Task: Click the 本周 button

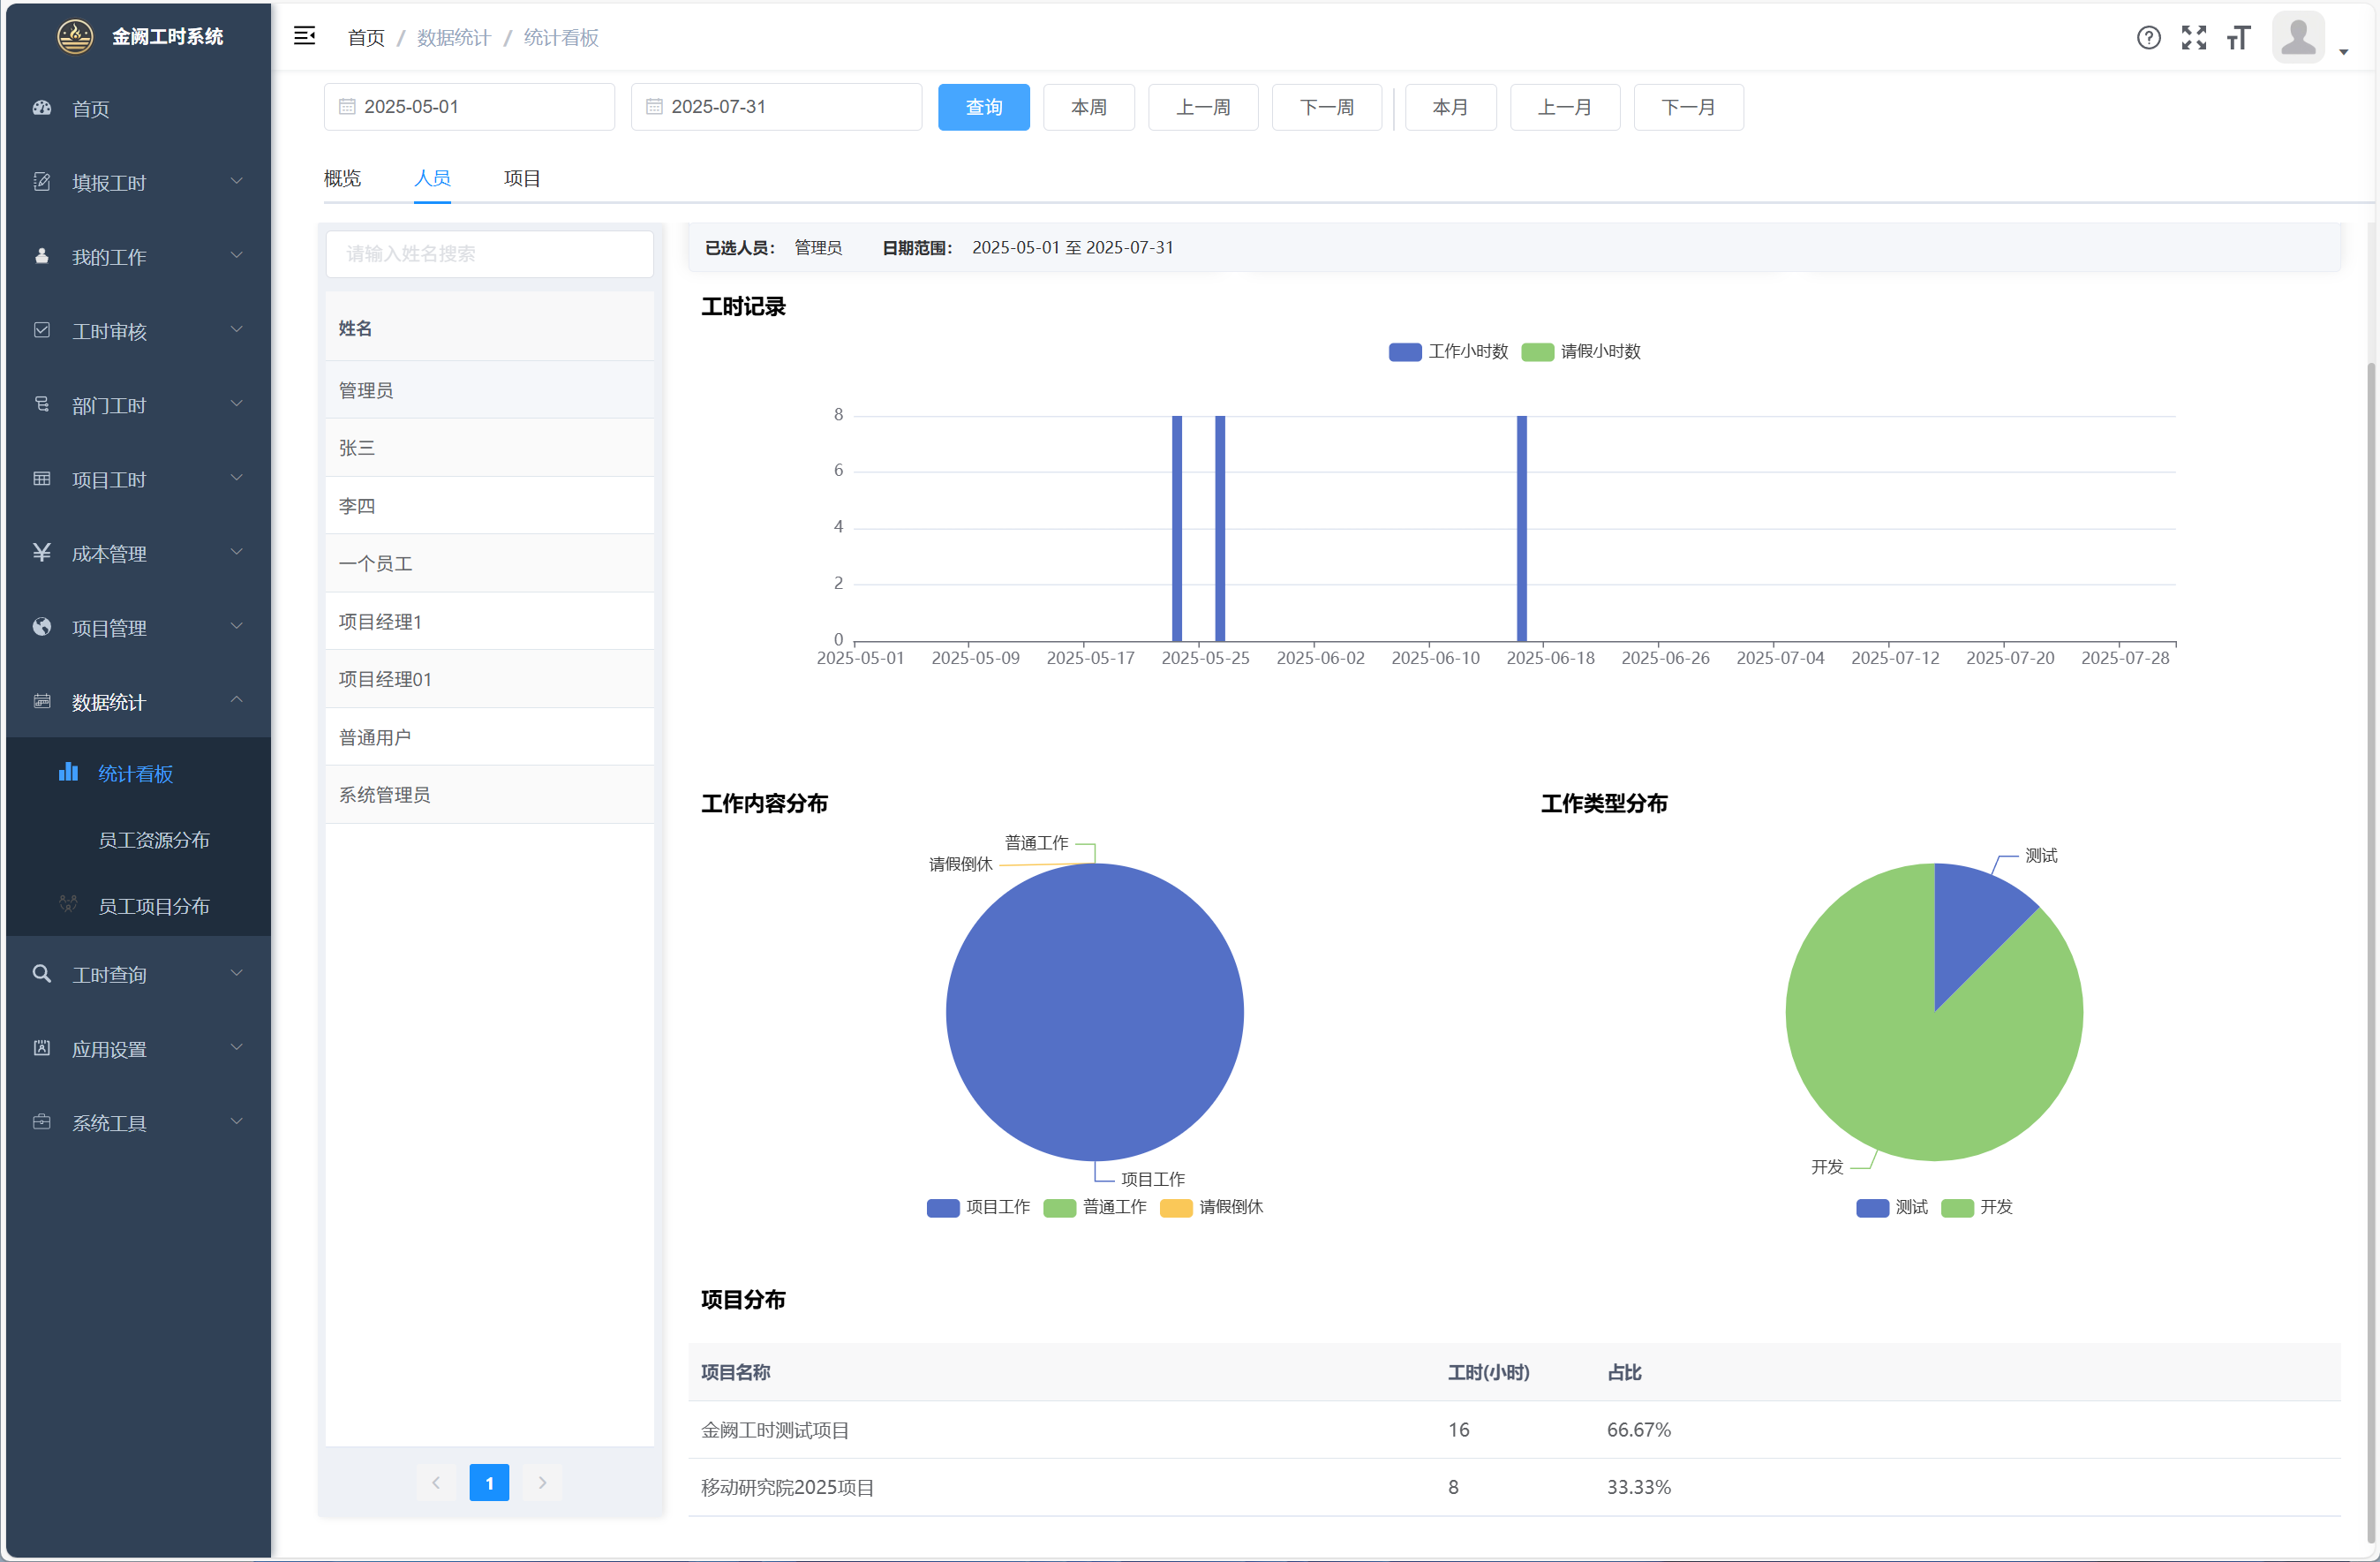Action: coord(1088,107)
